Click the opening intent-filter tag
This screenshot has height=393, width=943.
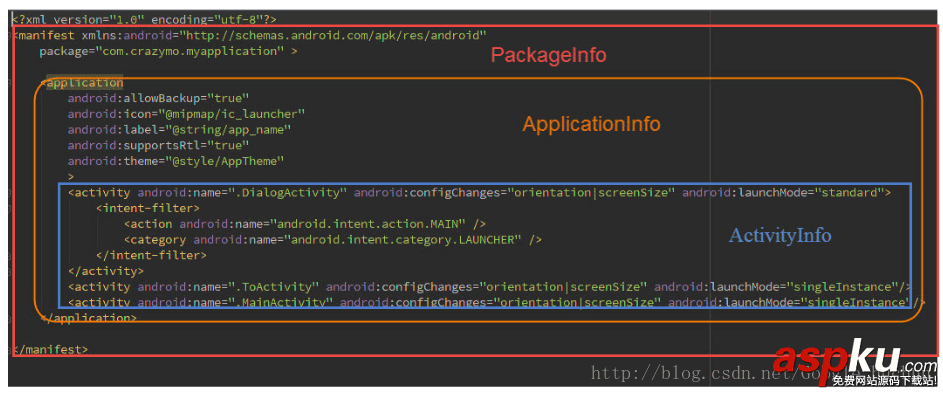[148, 208]
